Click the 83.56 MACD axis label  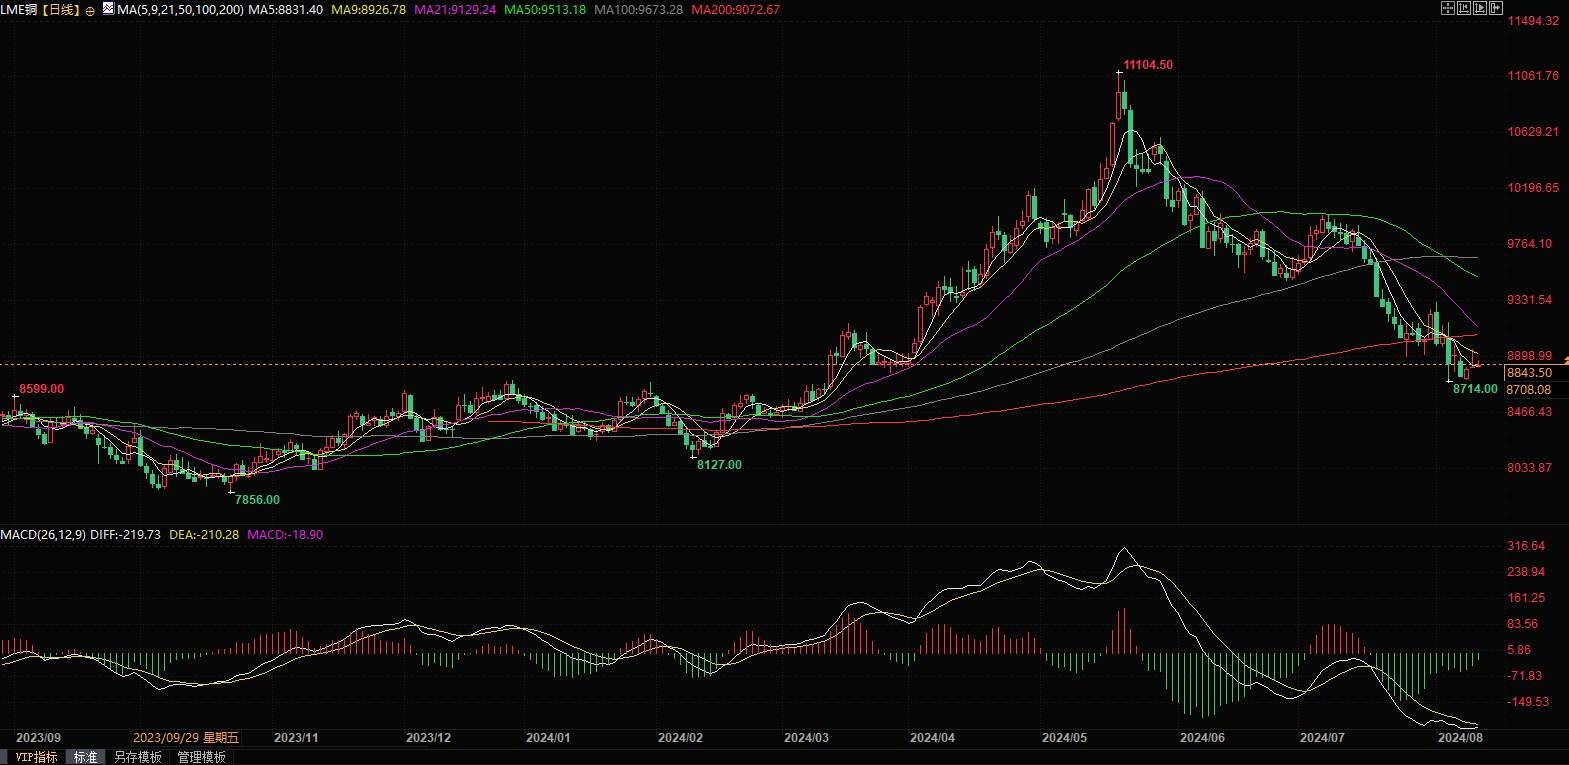[x=1523, y=624]
